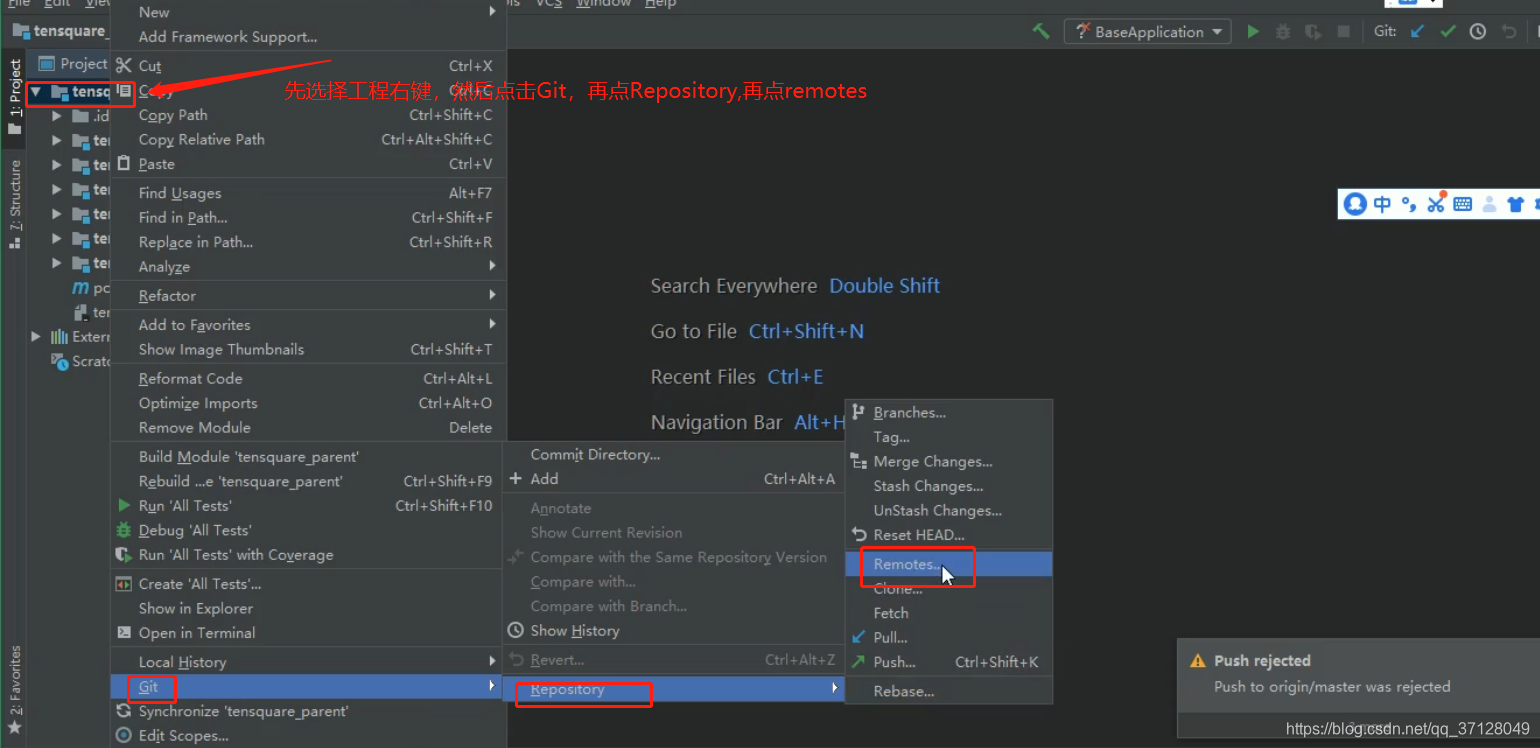Click the Git Rollback undo arrow icon
The image size is (1540, 748).
click(1508, 32)
